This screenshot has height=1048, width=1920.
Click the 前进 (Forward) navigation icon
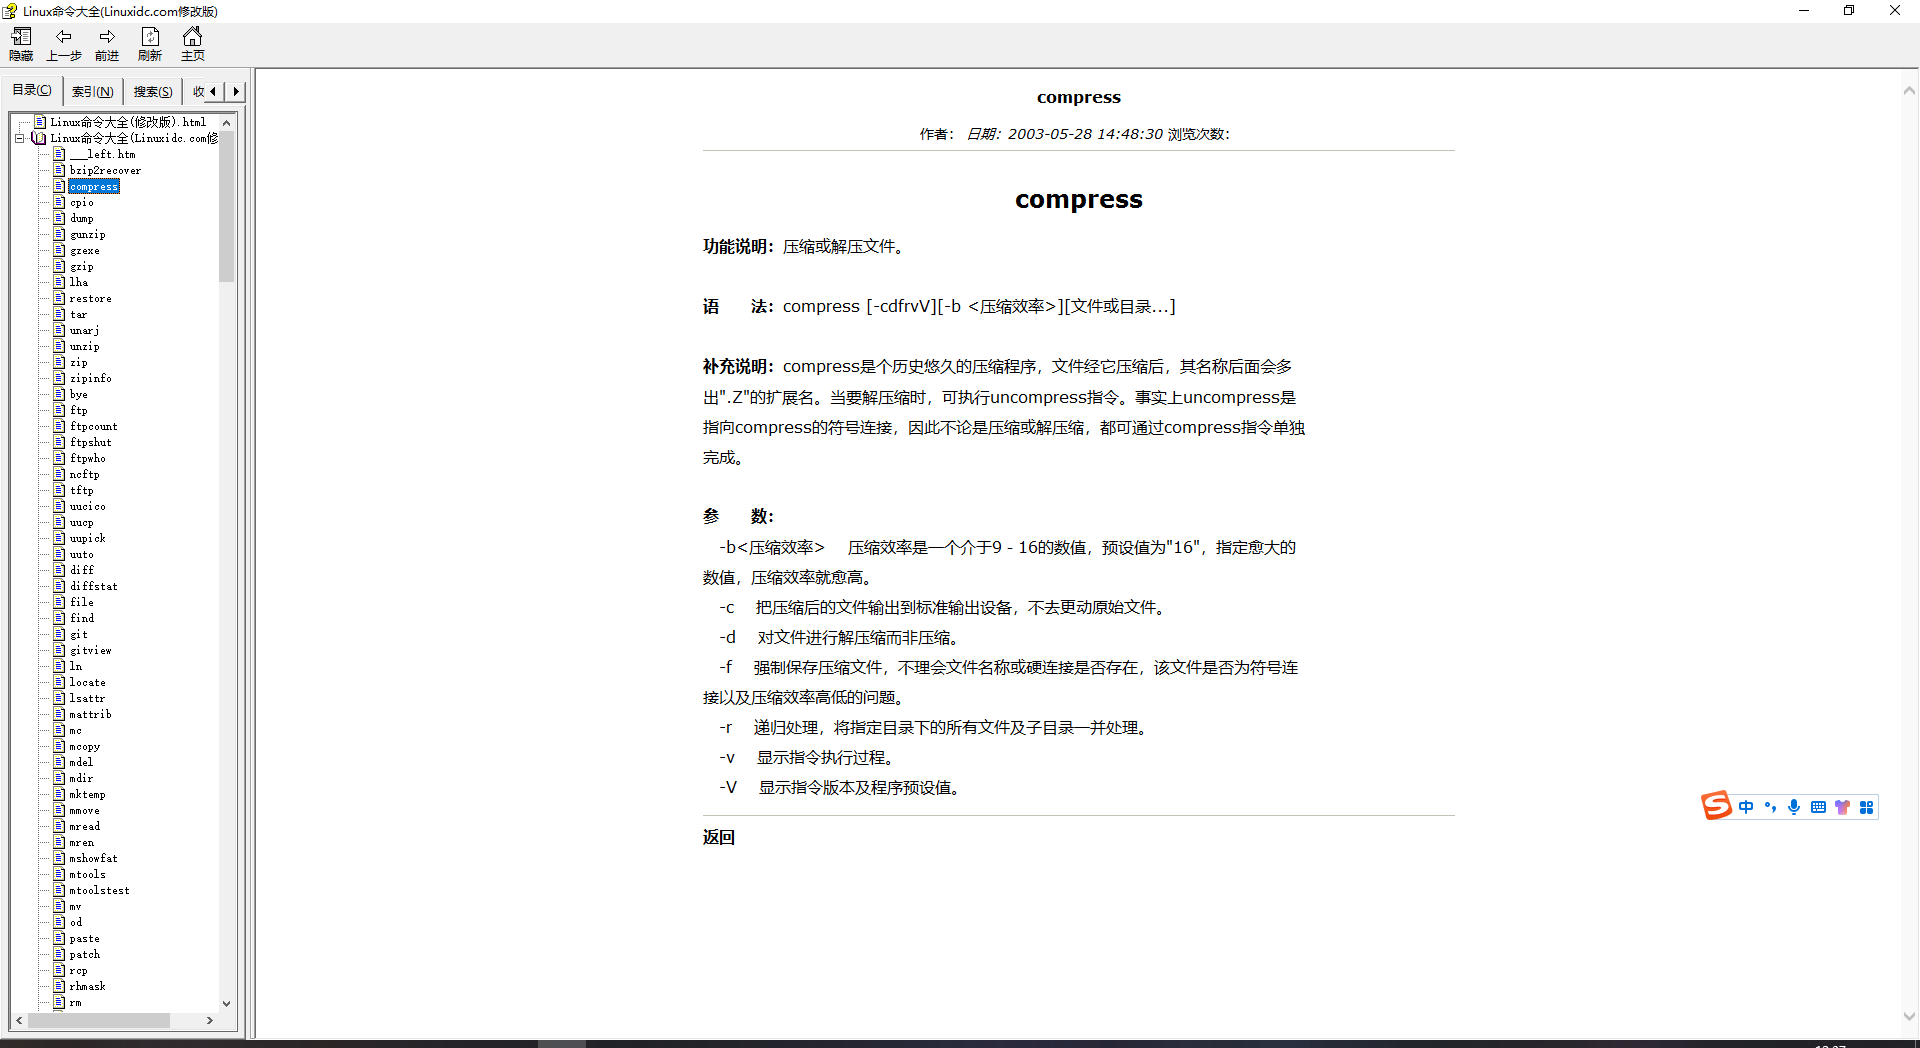[106, 43]
